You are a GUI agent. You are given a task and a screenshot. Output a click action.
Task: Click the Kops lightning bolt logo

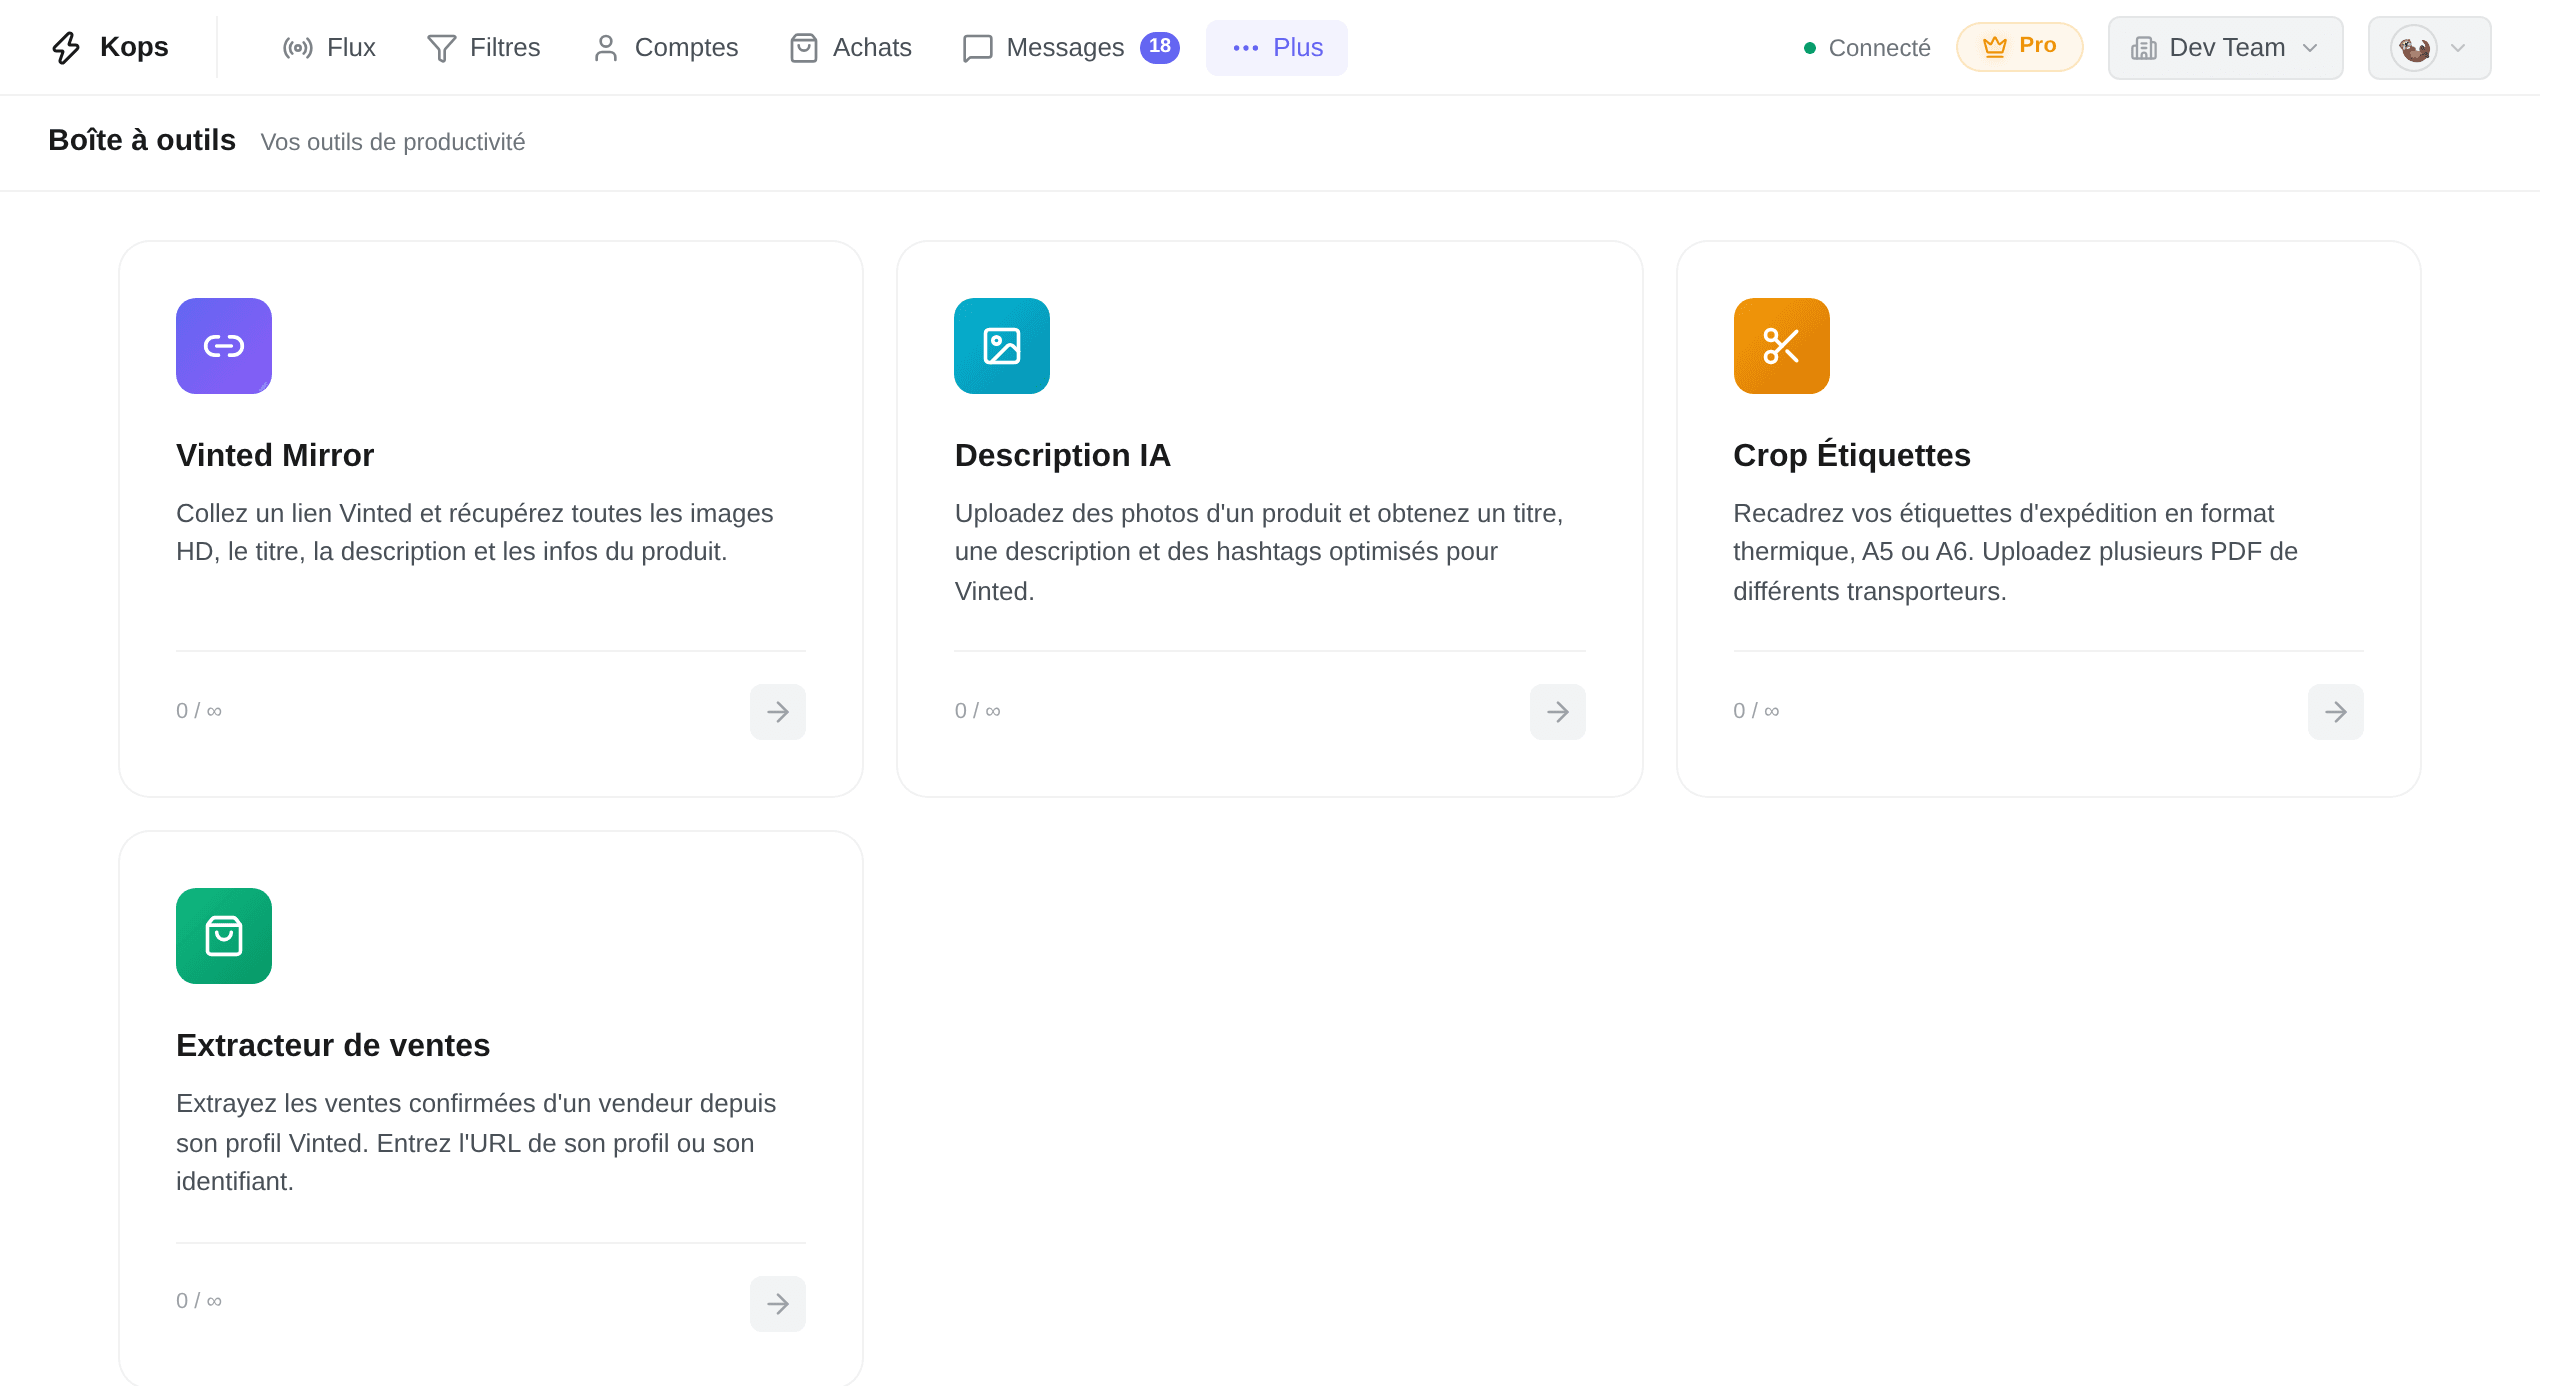click(x=66, y=47)
